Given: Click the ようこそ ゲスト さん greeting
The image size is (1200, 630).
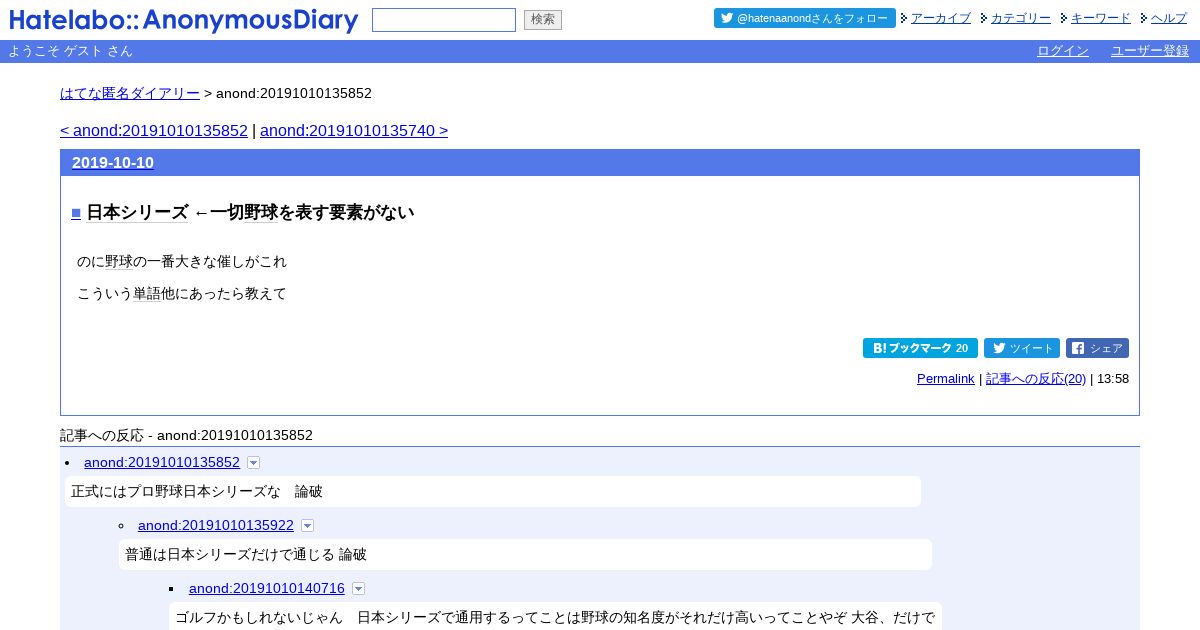Looking at the screenshot, I should (70, 51).
